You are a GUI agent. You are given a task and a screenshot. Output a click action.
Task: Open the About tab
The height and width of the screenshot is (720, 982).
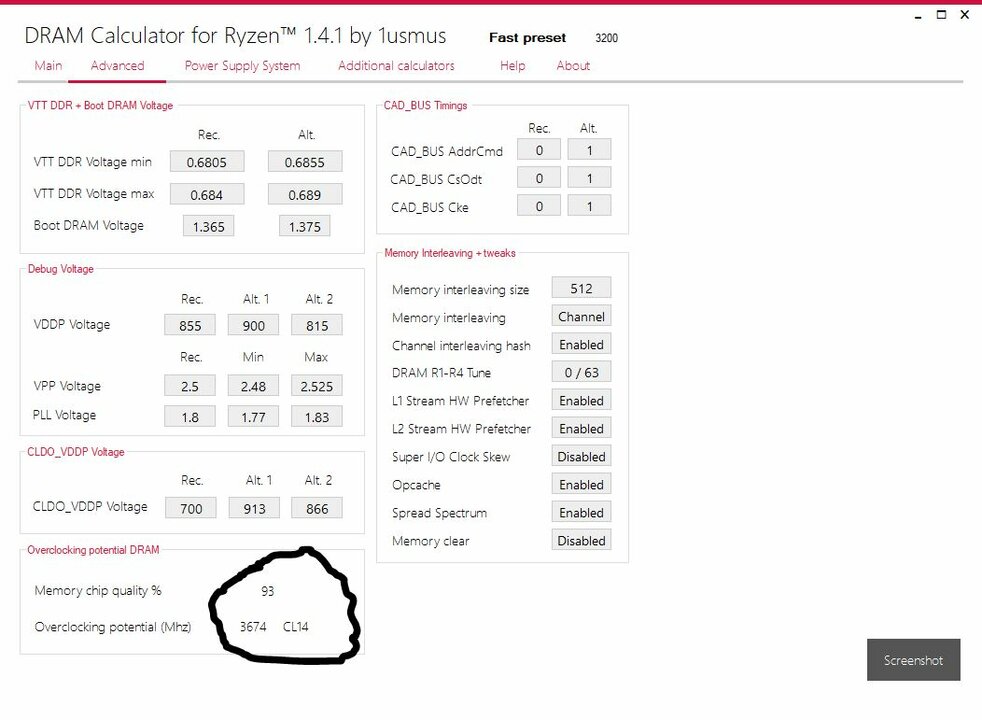(x=573, y=66)
